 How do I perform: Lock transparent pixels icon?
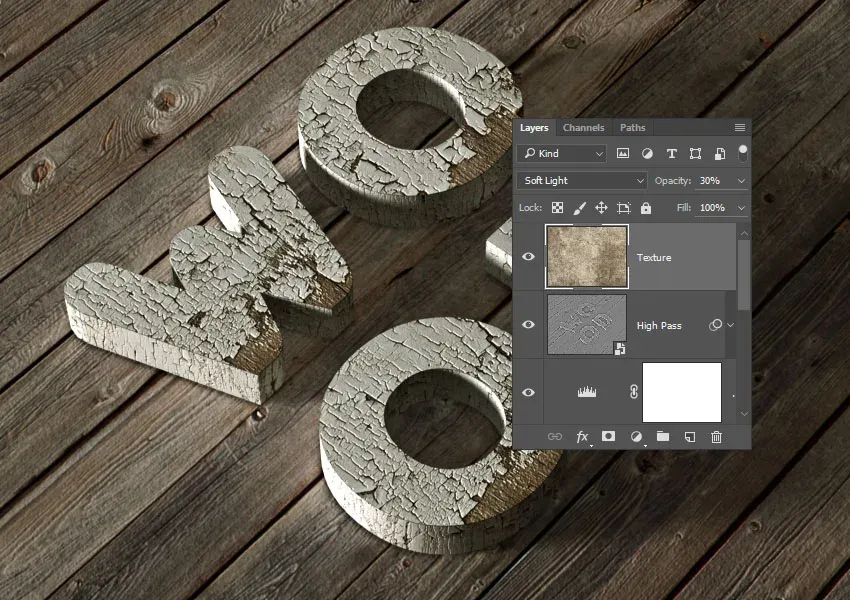pyautogui.click(x=557, y=208)
